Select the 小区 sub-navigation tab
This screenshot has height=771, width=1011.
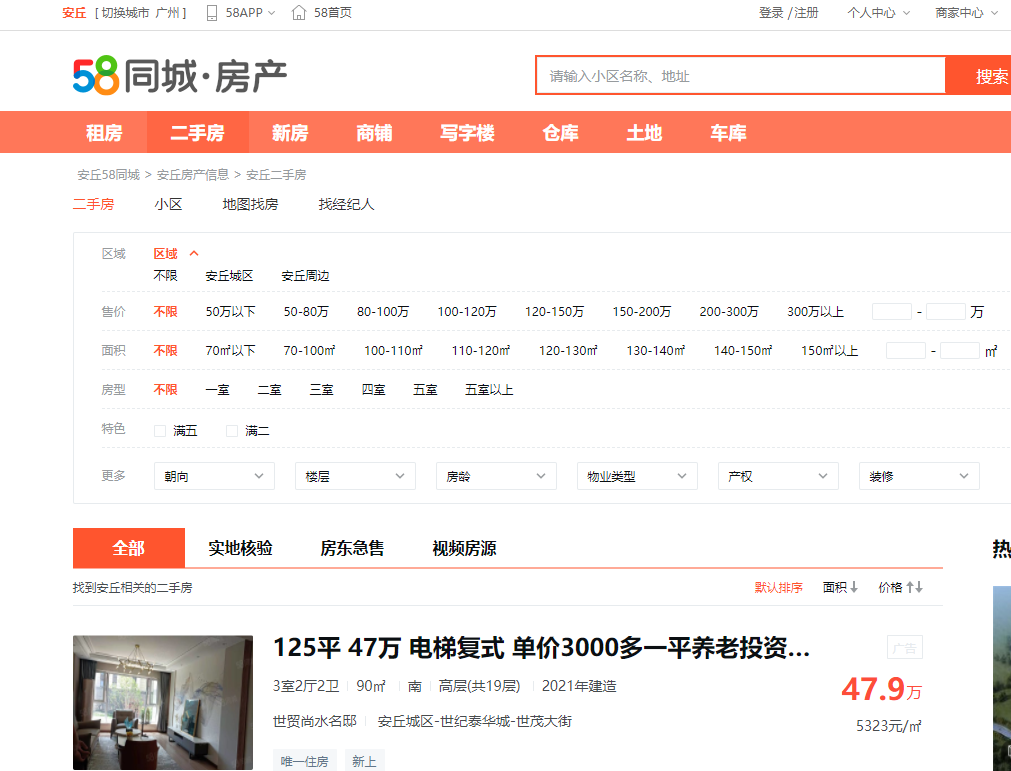168,204
